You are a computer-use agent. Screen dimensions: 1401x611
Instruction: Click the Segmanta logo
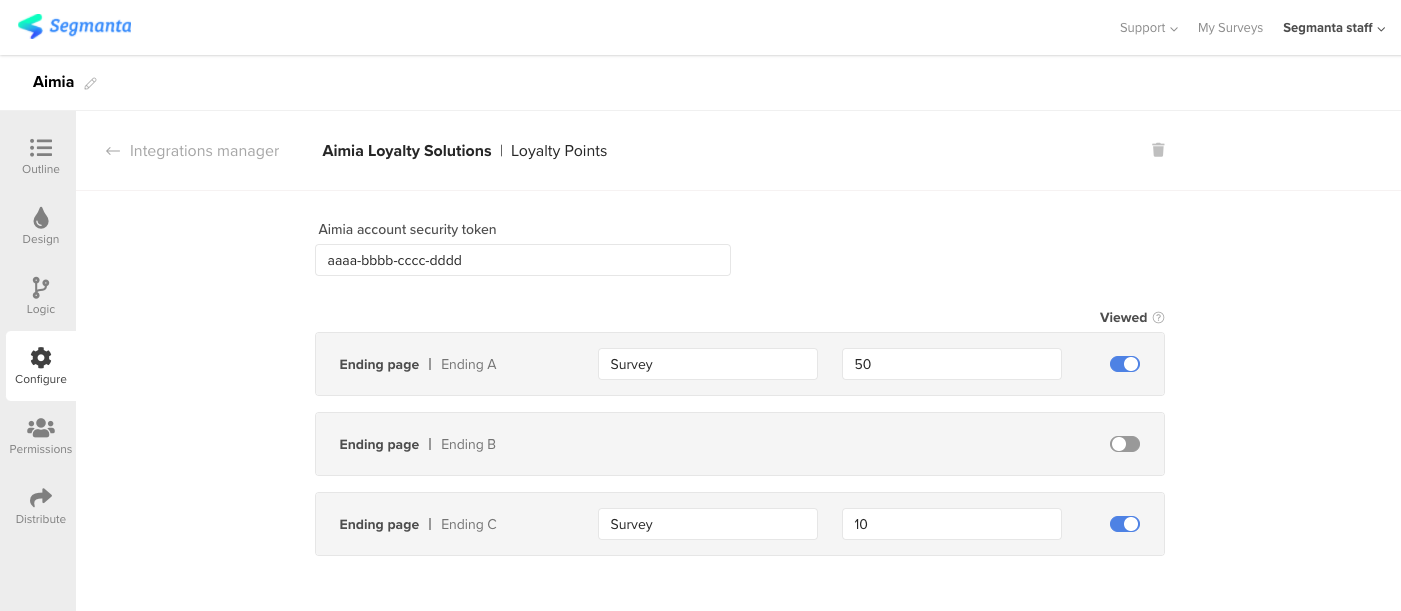pyautogui.click(x=75, y=26)
